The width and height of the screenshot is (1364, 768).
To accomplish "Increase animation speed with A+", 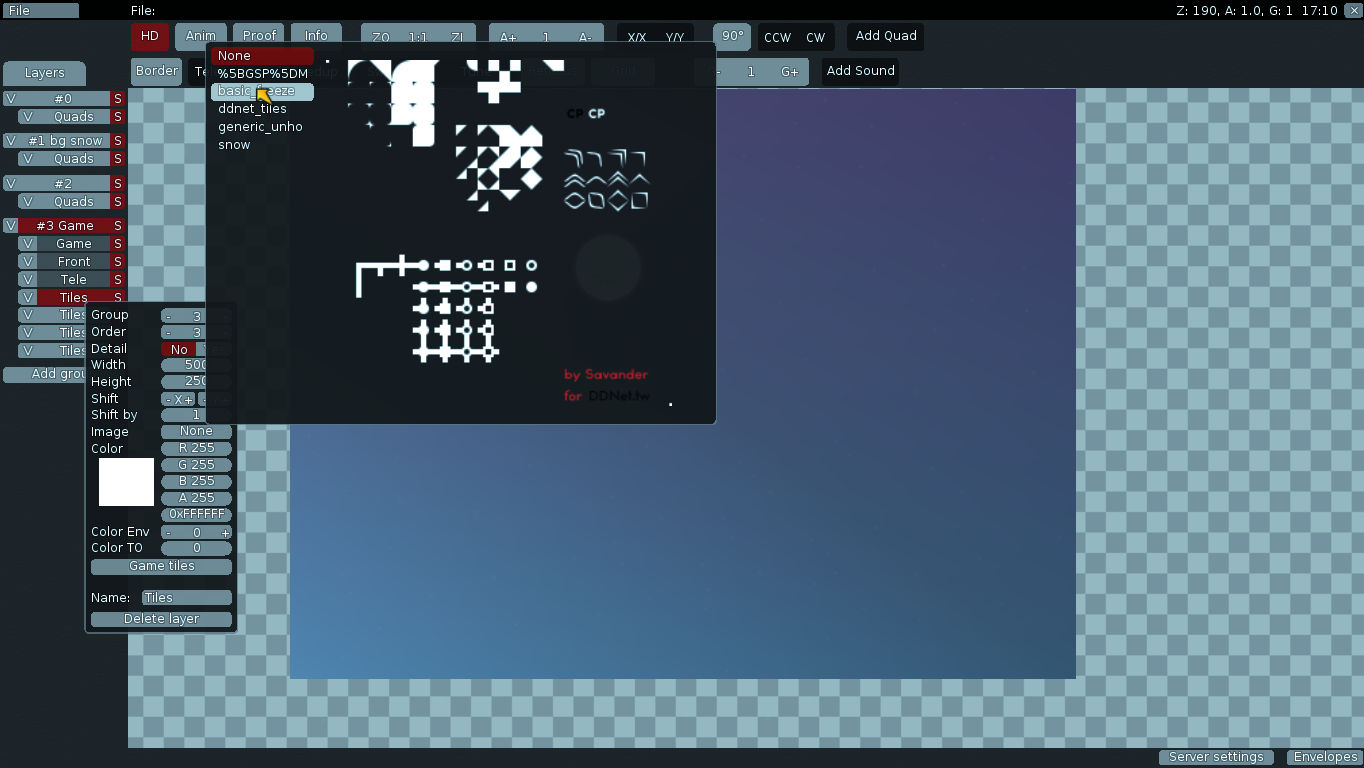I will point(508,38).
